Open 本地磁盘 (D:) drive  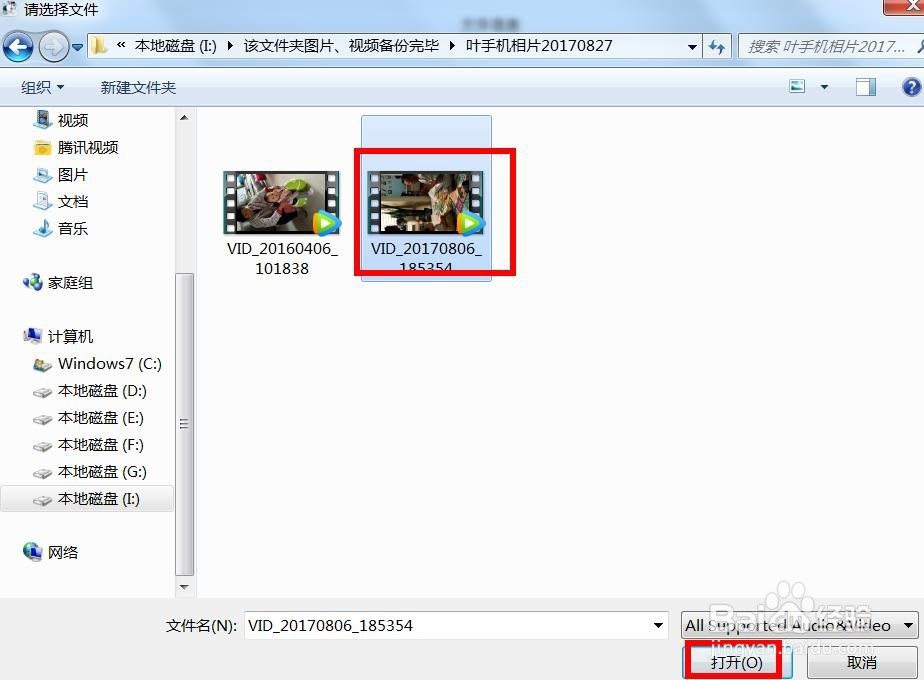click(90, 391)
